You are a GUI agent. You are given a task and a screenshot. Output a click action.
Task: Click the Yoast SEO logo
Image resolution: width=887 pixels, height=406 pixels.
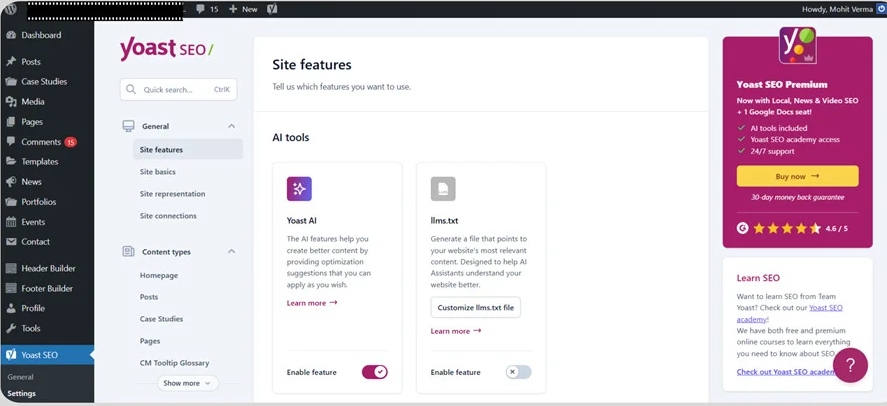pos(167,49)
